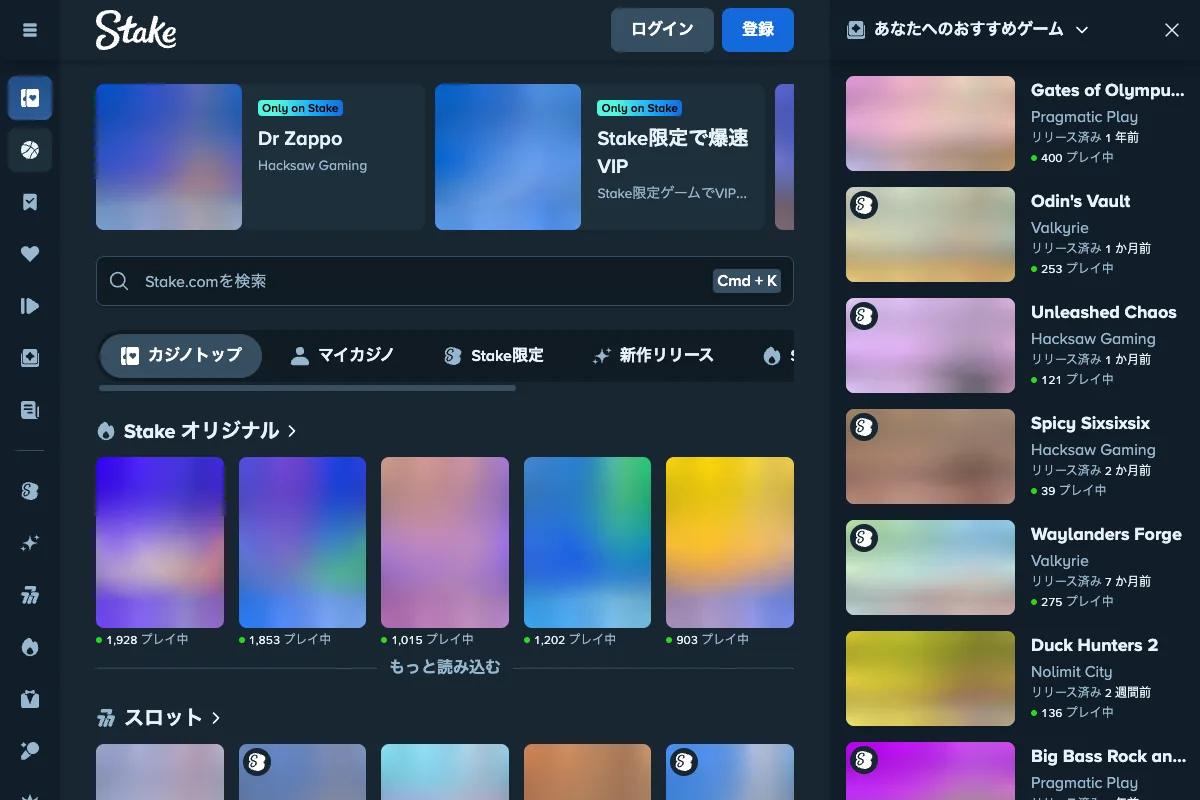The width and height of the screenshot is (1200, 800).
Task: Open the Stake限定で爆速VIP promo card
Action: (x=600, y=157)
